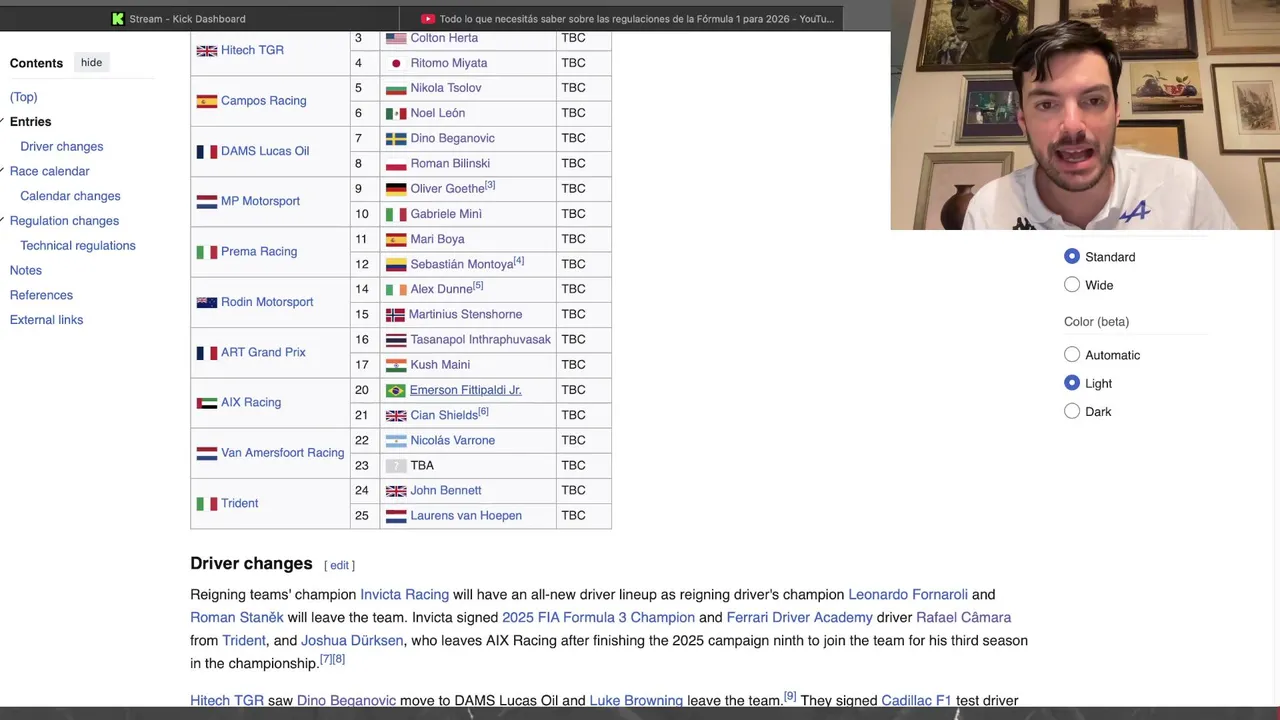Open the Invicta Racing link

tap(404, 595)
